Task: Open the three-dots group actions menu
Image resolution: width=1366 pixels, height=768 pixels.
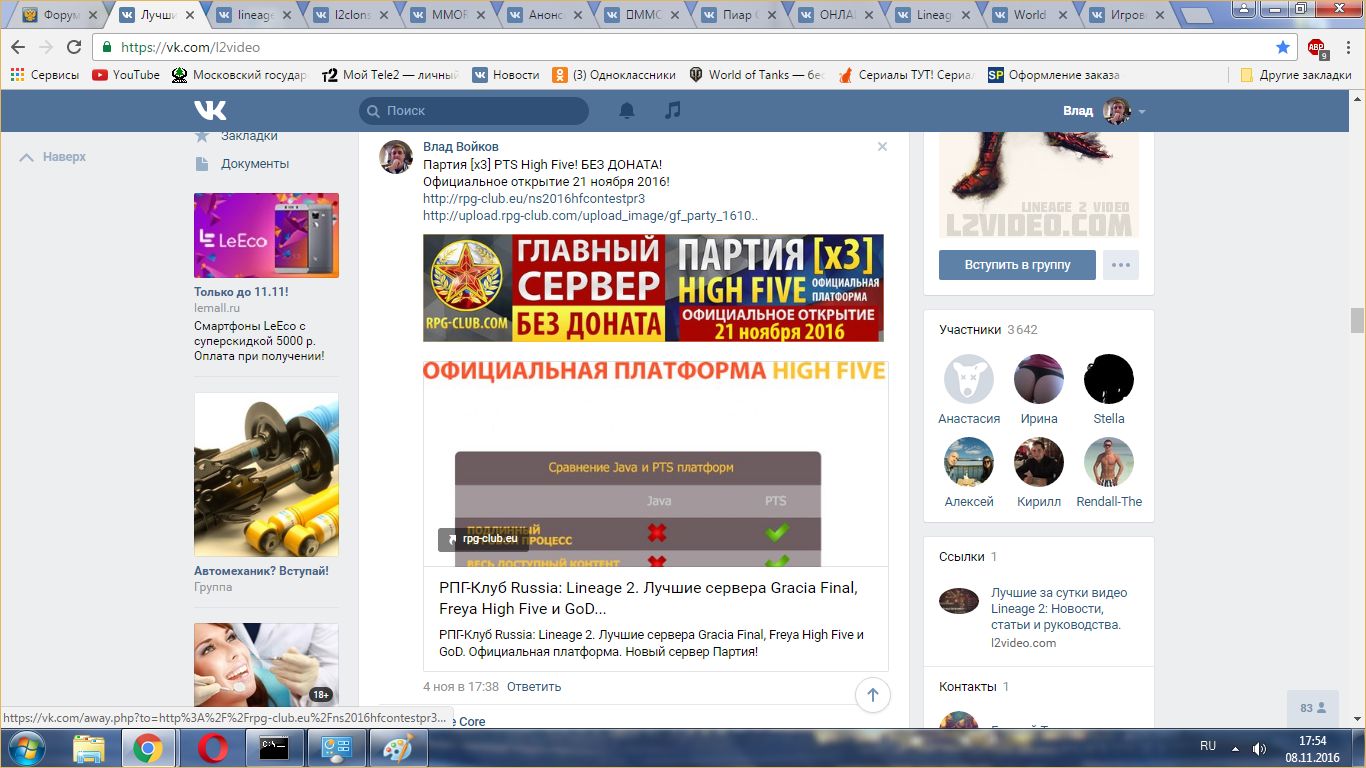Action: 1121,265
